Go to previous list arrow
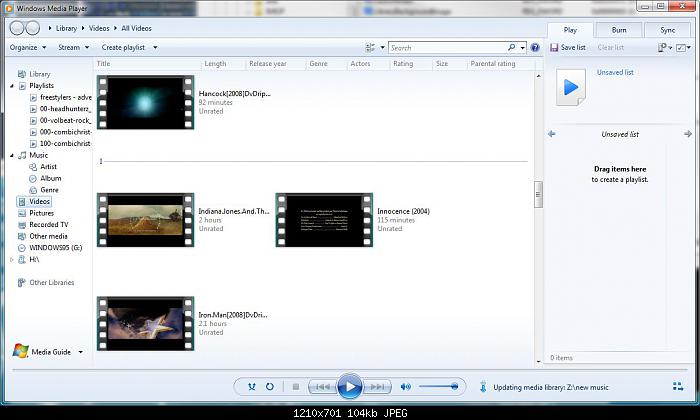Viewport: 700px width, 420px height. tap(552, 134)
